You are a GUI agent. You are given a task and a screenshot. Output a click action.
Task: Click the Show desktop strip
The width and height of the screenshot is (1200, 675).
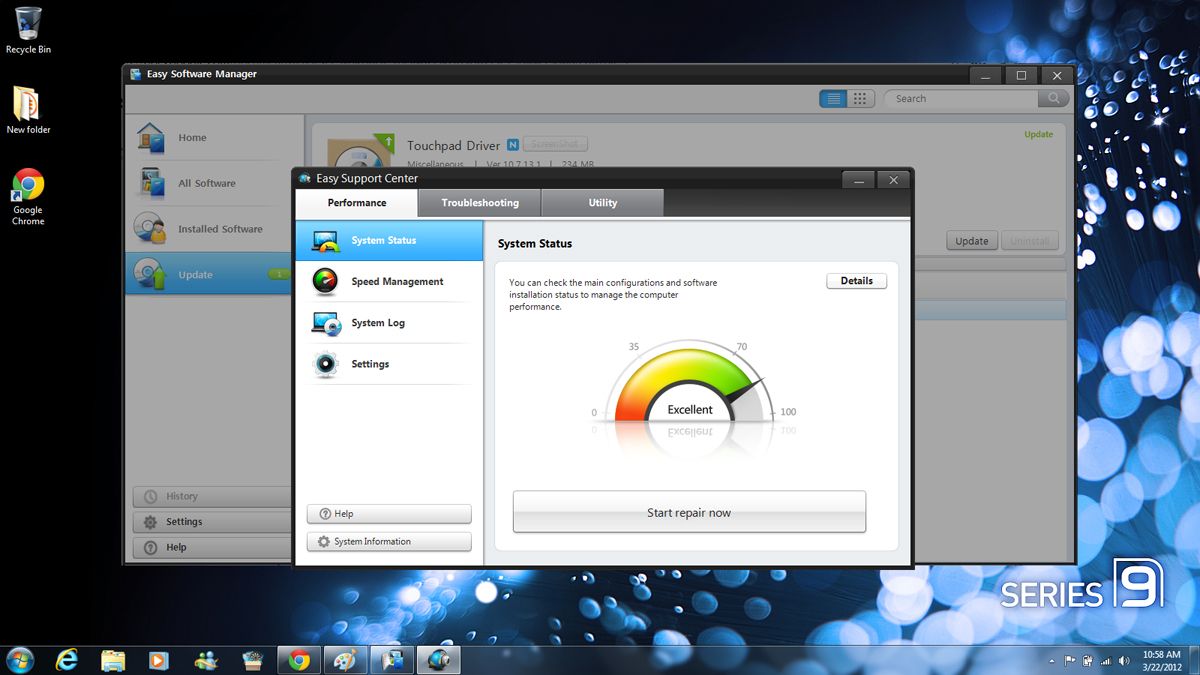1194,660
